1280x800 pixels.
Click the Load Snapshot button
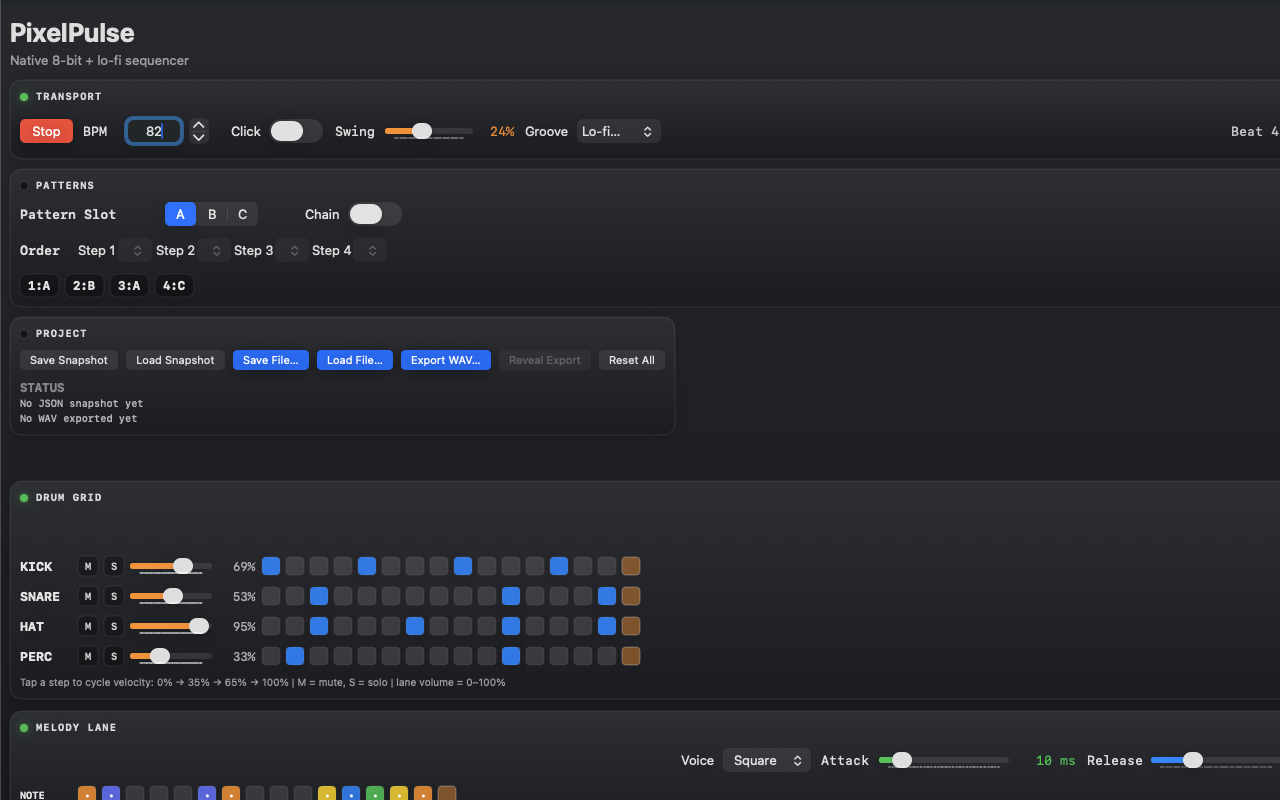(175, 360)
